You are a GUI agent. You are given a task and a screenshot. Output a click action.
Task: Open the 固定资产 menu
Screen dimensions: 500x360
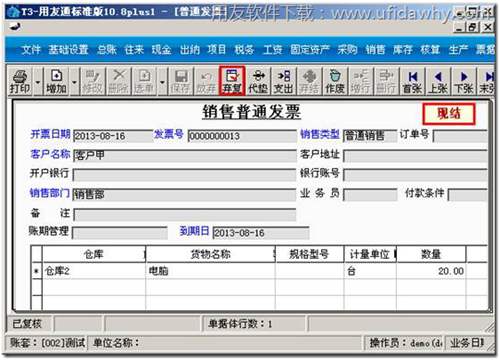(310, 50)
